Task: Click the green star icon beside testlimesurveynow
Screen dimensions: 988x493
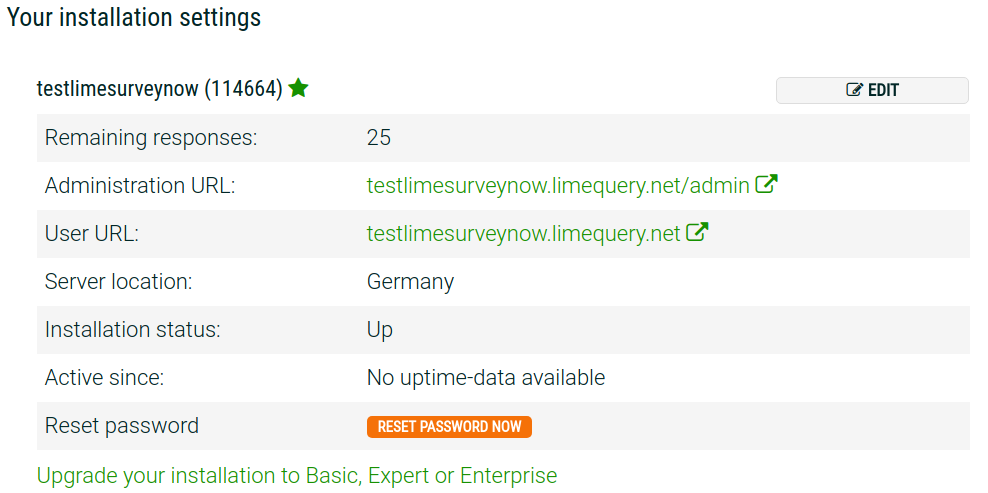Action: pos(298,89)
